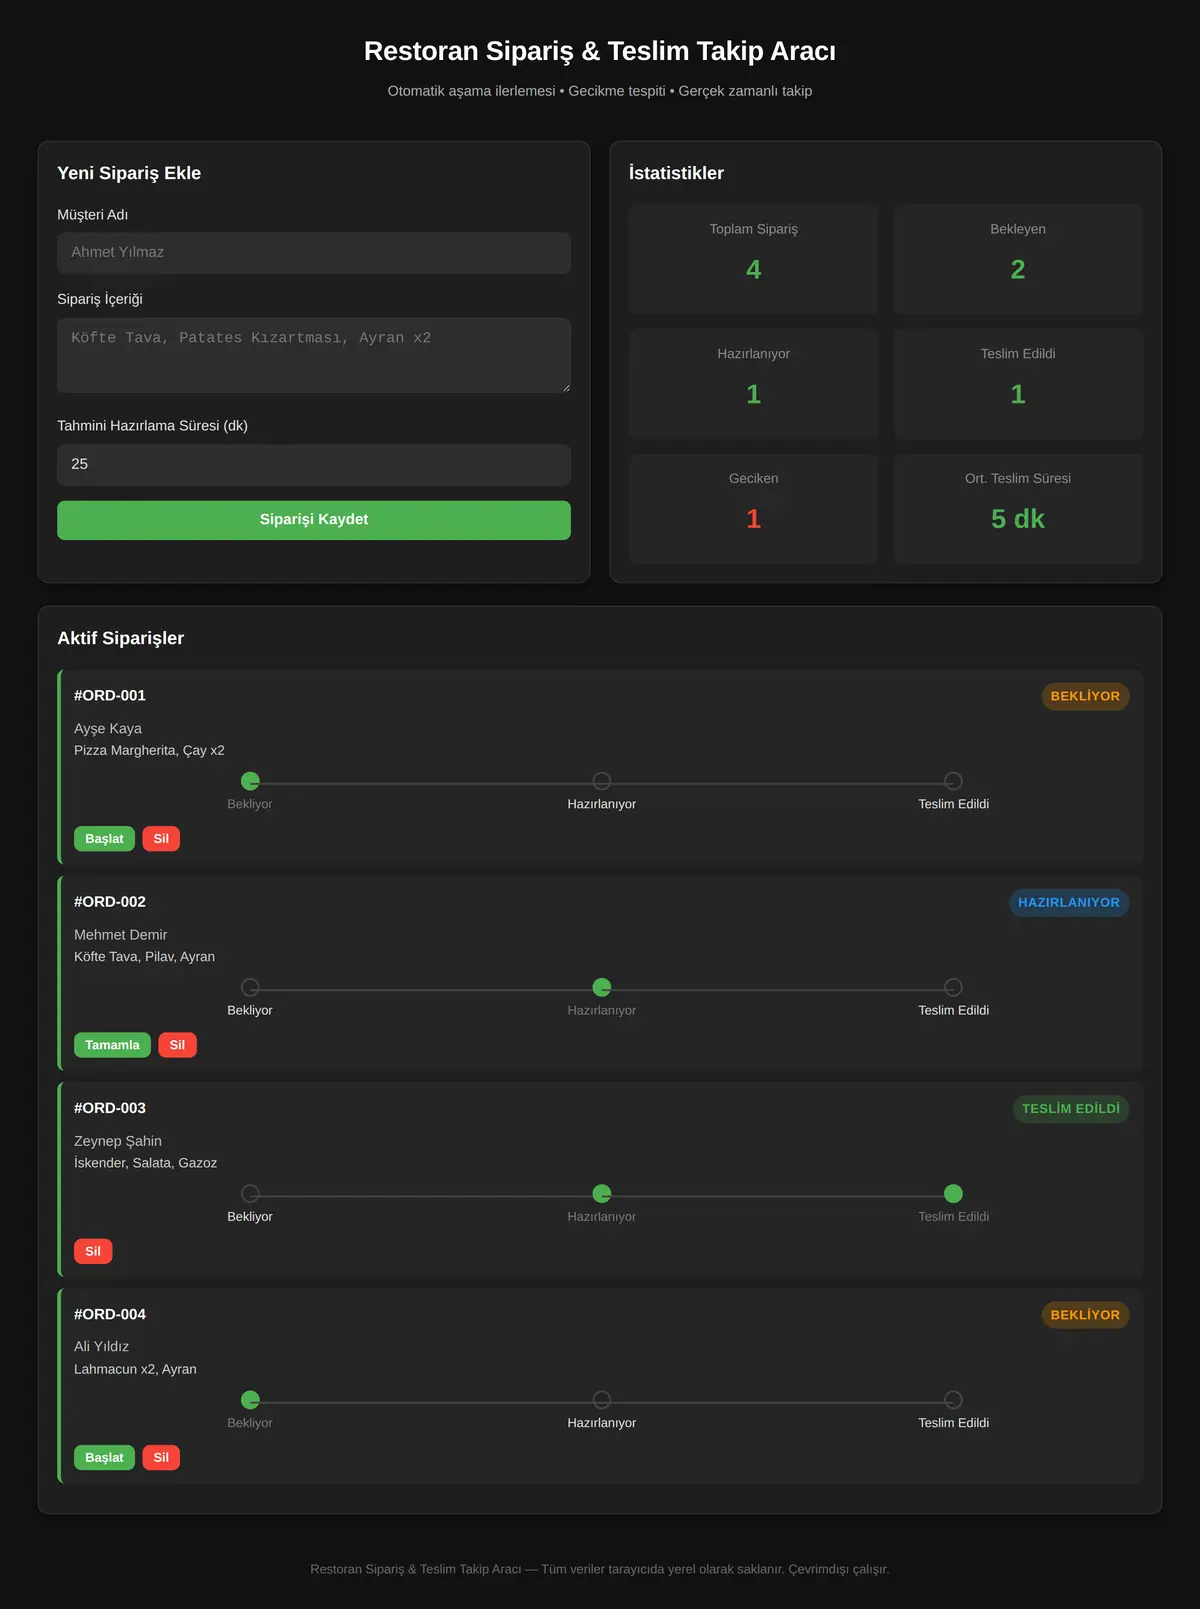Select the preparation time field showing 25
Viewport: 1200px width, 1609px height.
tap(314, 465)
